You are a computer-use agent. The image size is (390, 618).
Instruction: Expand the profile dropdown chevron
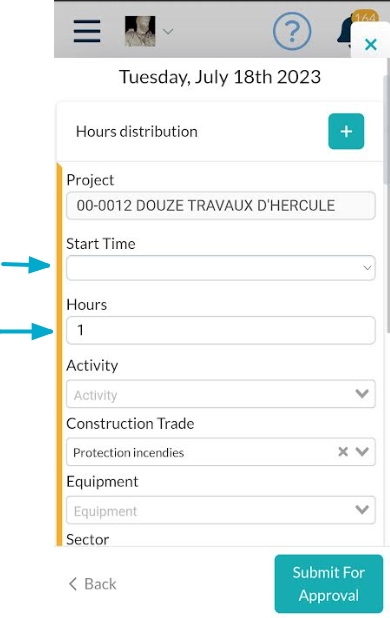click(x=168, y=31)
